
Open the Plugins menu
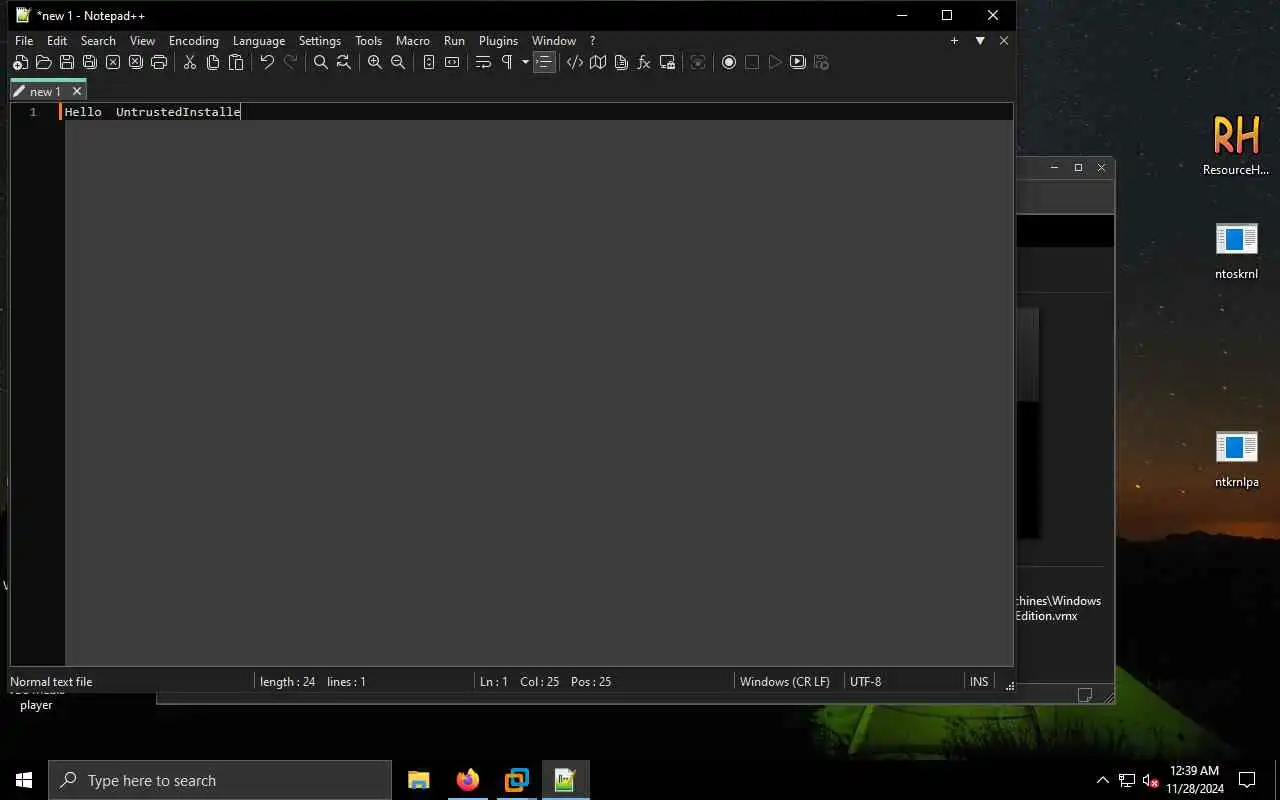(498, 41)
